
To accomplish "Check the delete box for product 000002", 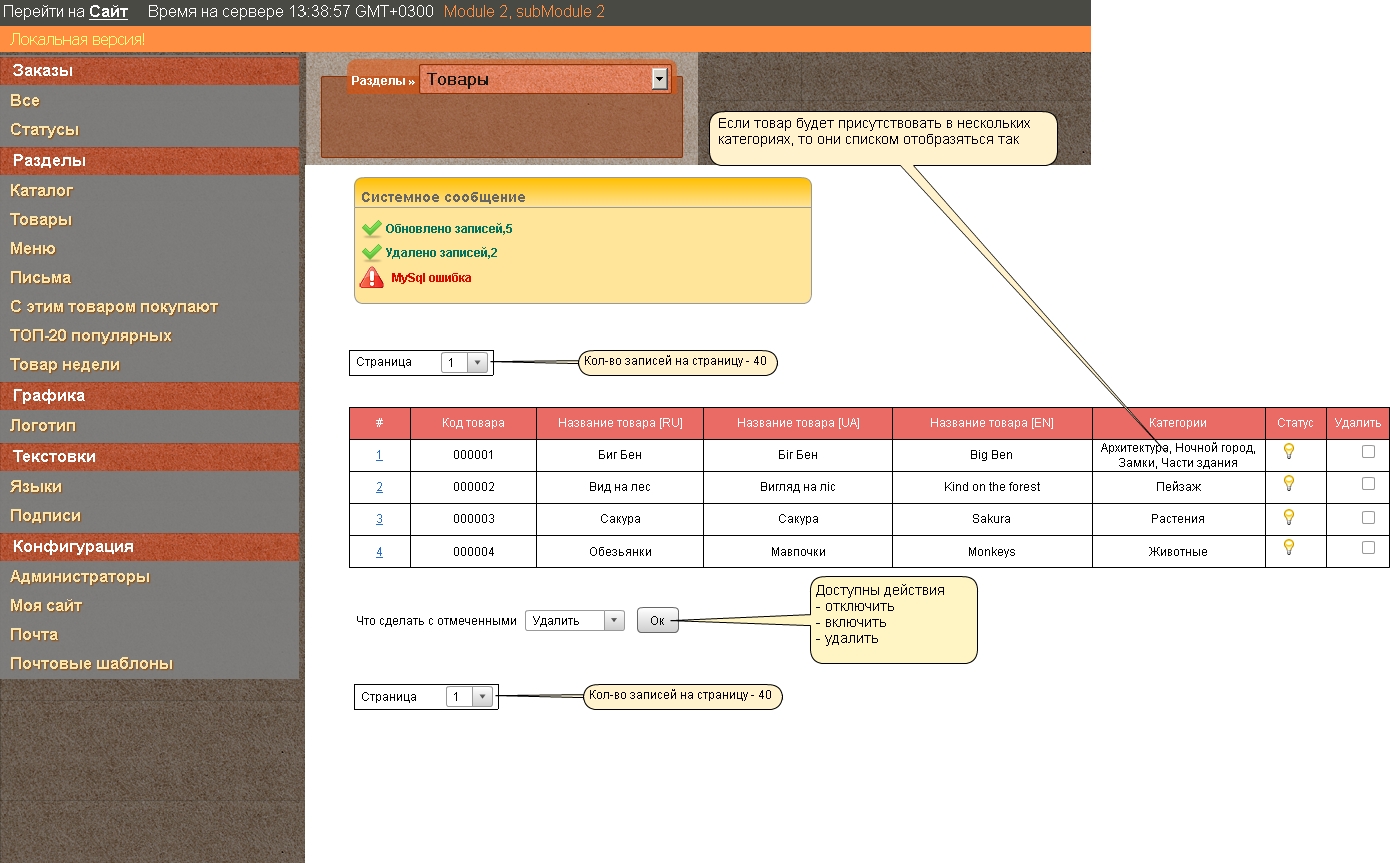I will coord(1368,484).
